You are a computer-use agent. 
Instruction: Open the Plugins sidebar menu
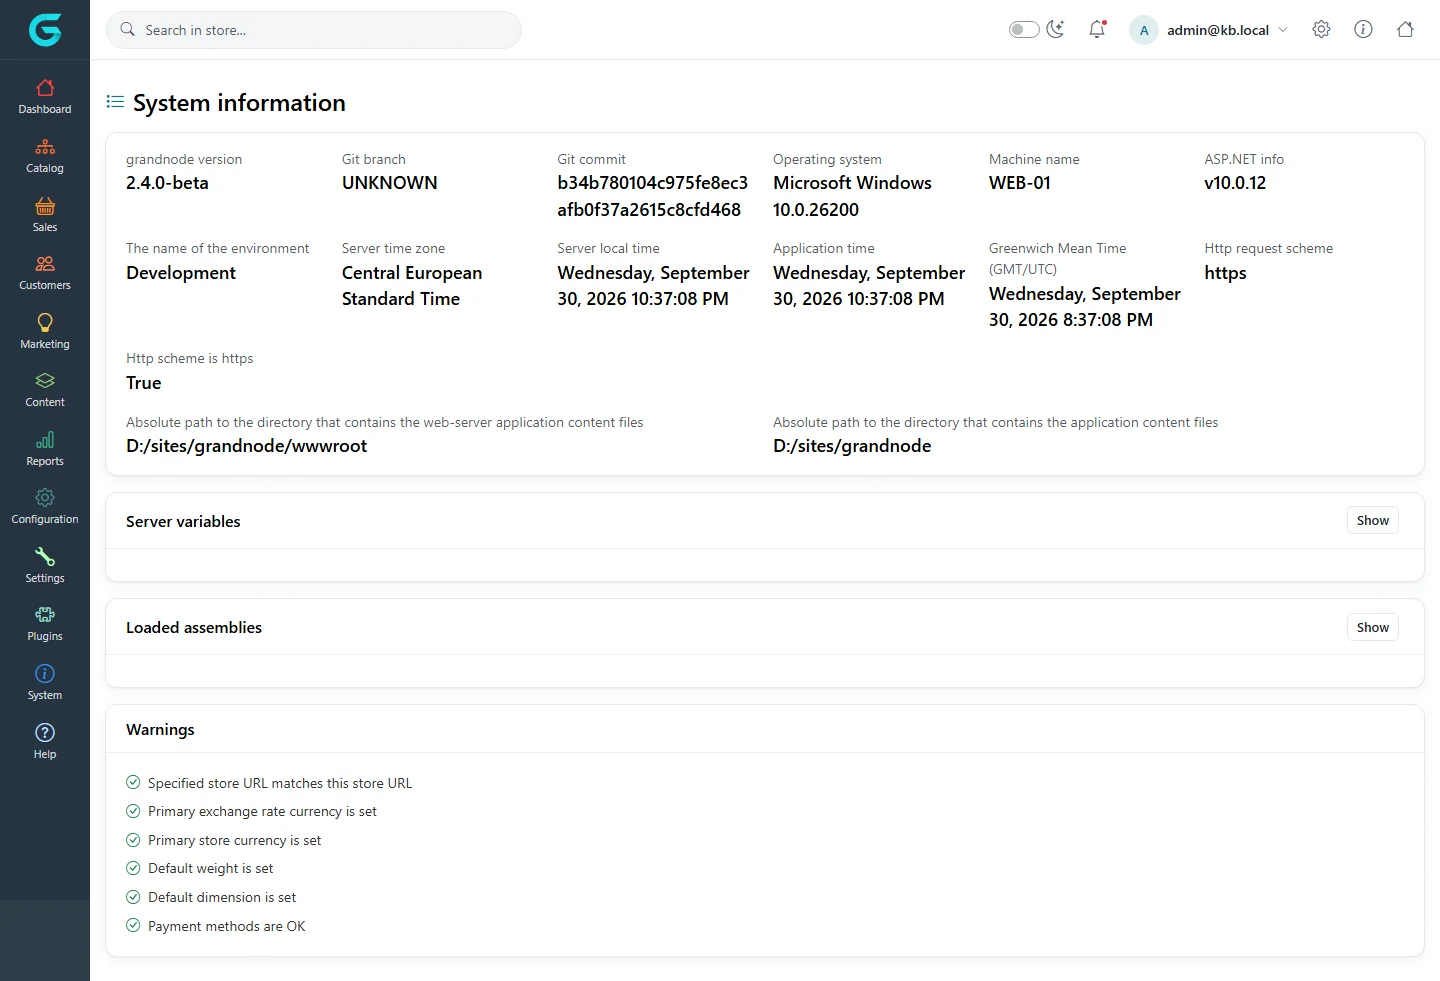point(45,624)
